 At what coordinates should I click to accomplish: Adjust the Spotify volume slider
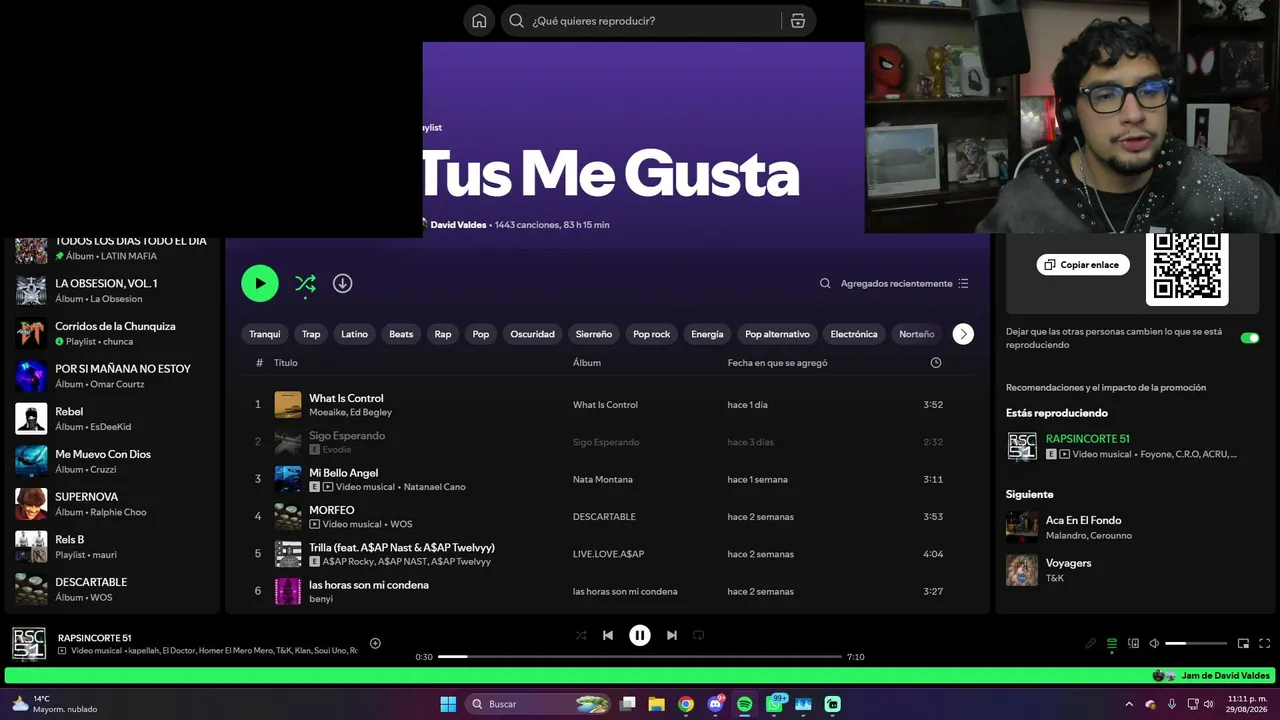(x=1196, y=644)
